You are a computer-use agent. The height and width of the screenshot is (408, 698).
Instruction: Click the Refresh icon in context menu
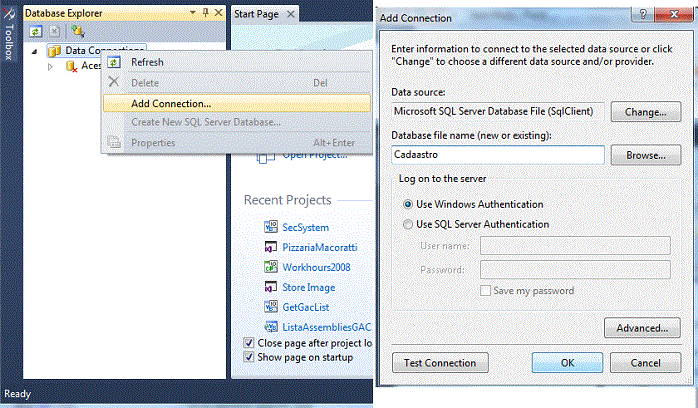coord(114,62)
